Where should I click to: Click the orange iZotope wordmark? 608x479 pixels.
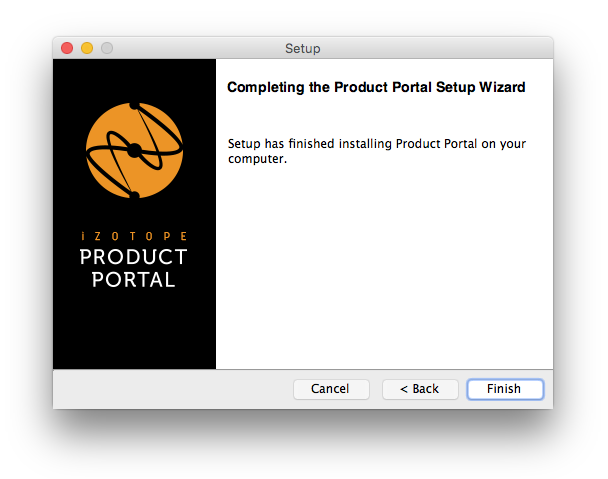tap(134, 236)
